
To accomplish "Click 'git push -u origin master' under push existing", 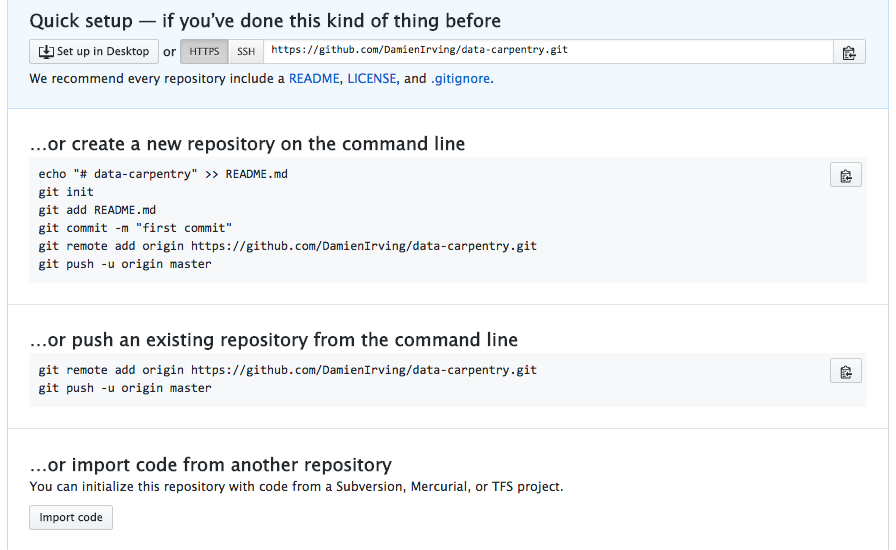I will [x=125, y=388].
